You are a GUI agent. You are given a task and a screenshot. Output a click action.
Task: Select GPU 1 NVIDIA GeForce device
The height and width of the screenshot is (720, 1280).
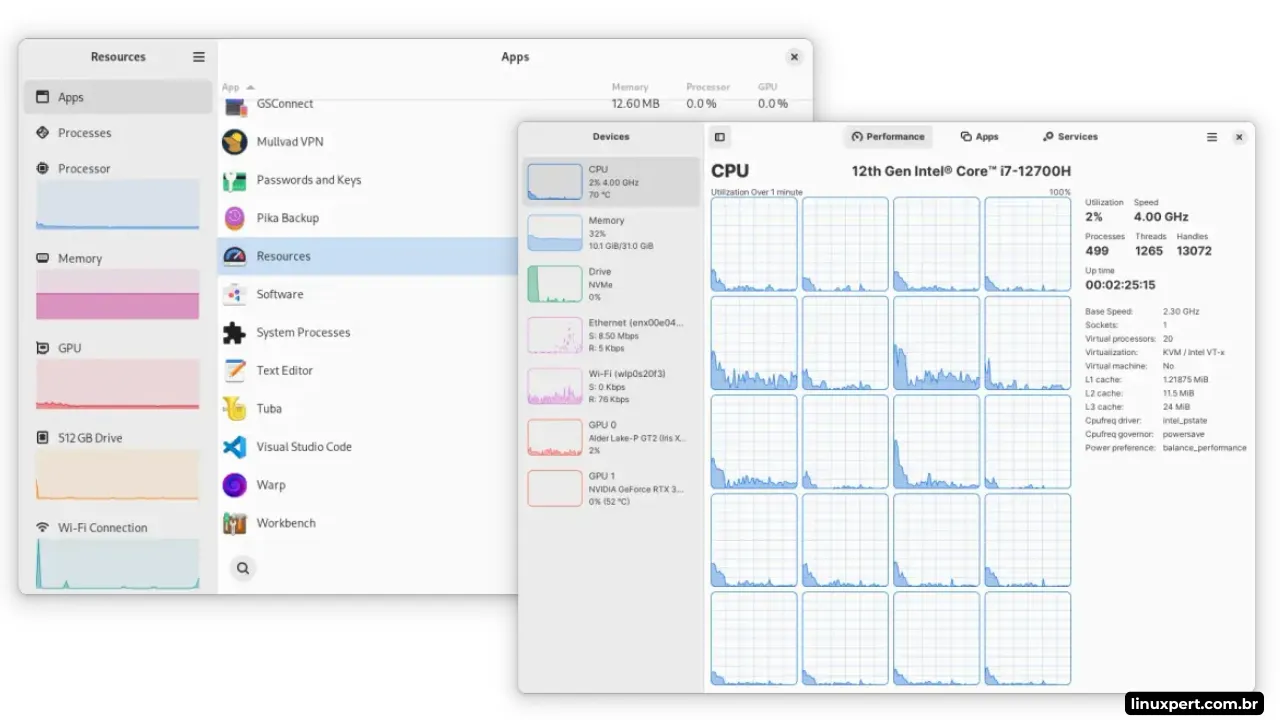611,488
